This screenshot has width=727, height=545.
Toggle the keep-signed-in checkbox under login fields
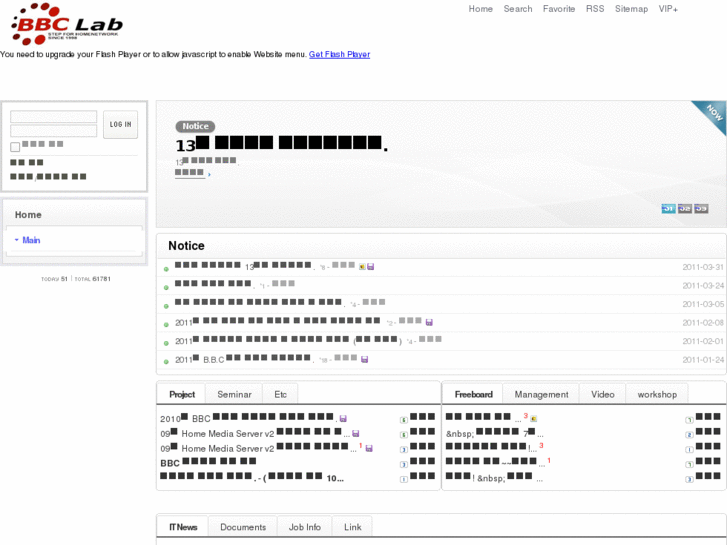click(15, 147)
